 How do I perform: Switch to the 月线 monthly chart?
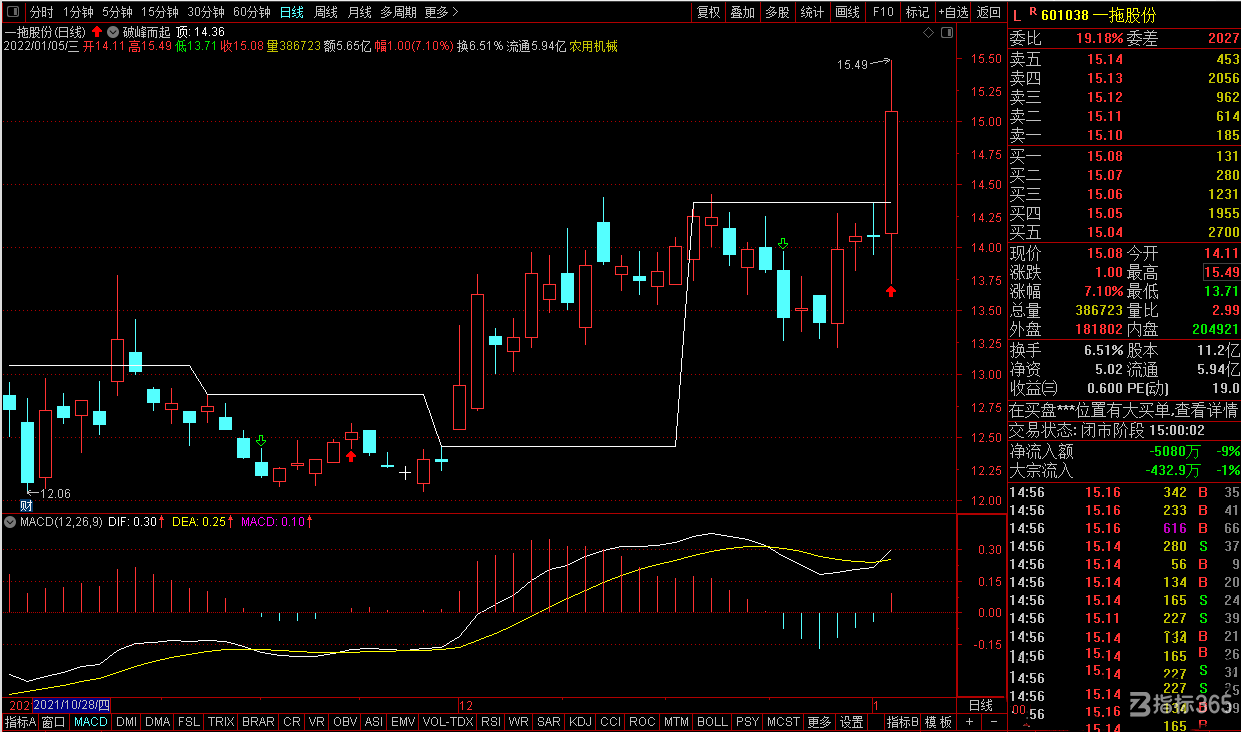(x=360, y=12)
